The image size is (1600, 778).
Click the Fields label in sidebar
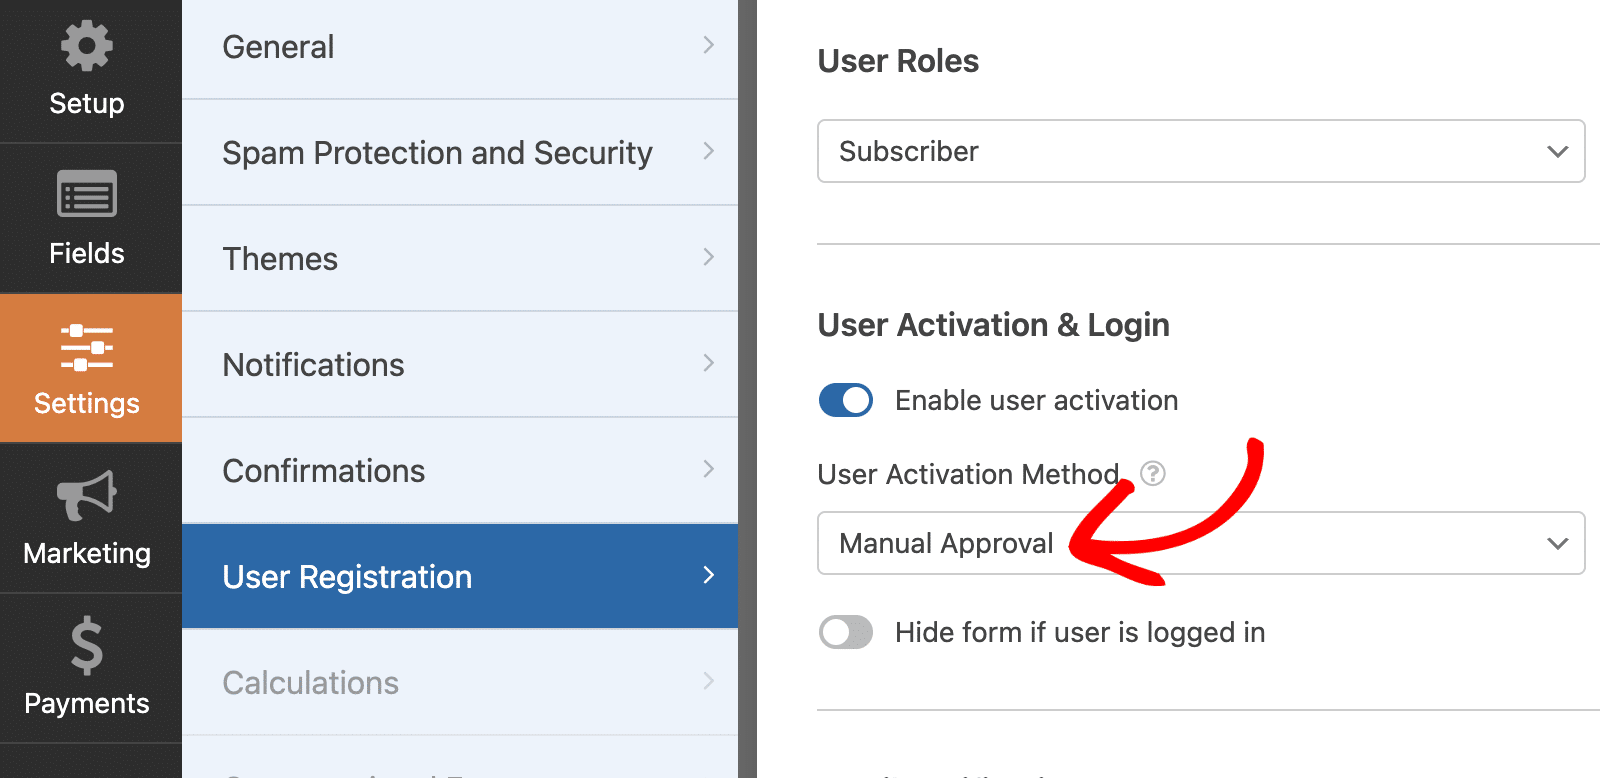tap(87, 253)
